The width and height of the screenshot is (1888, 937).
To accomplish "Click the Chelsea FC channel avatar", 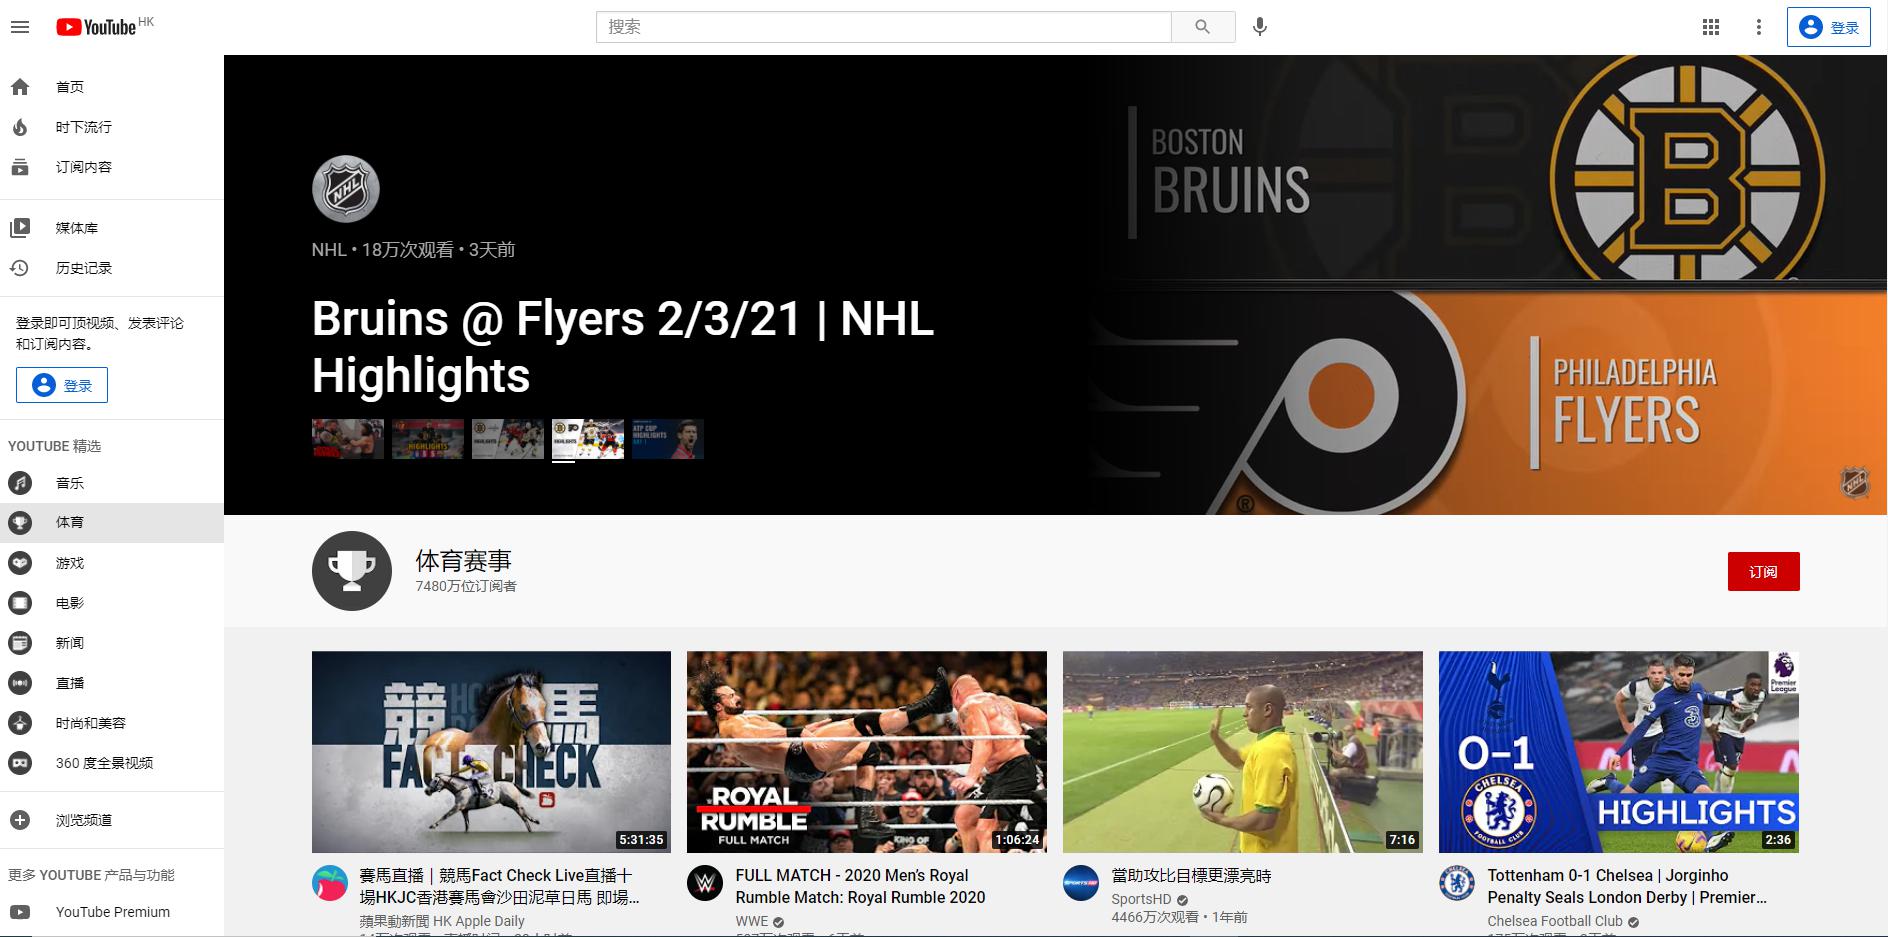I will [x=1457, y=883].
